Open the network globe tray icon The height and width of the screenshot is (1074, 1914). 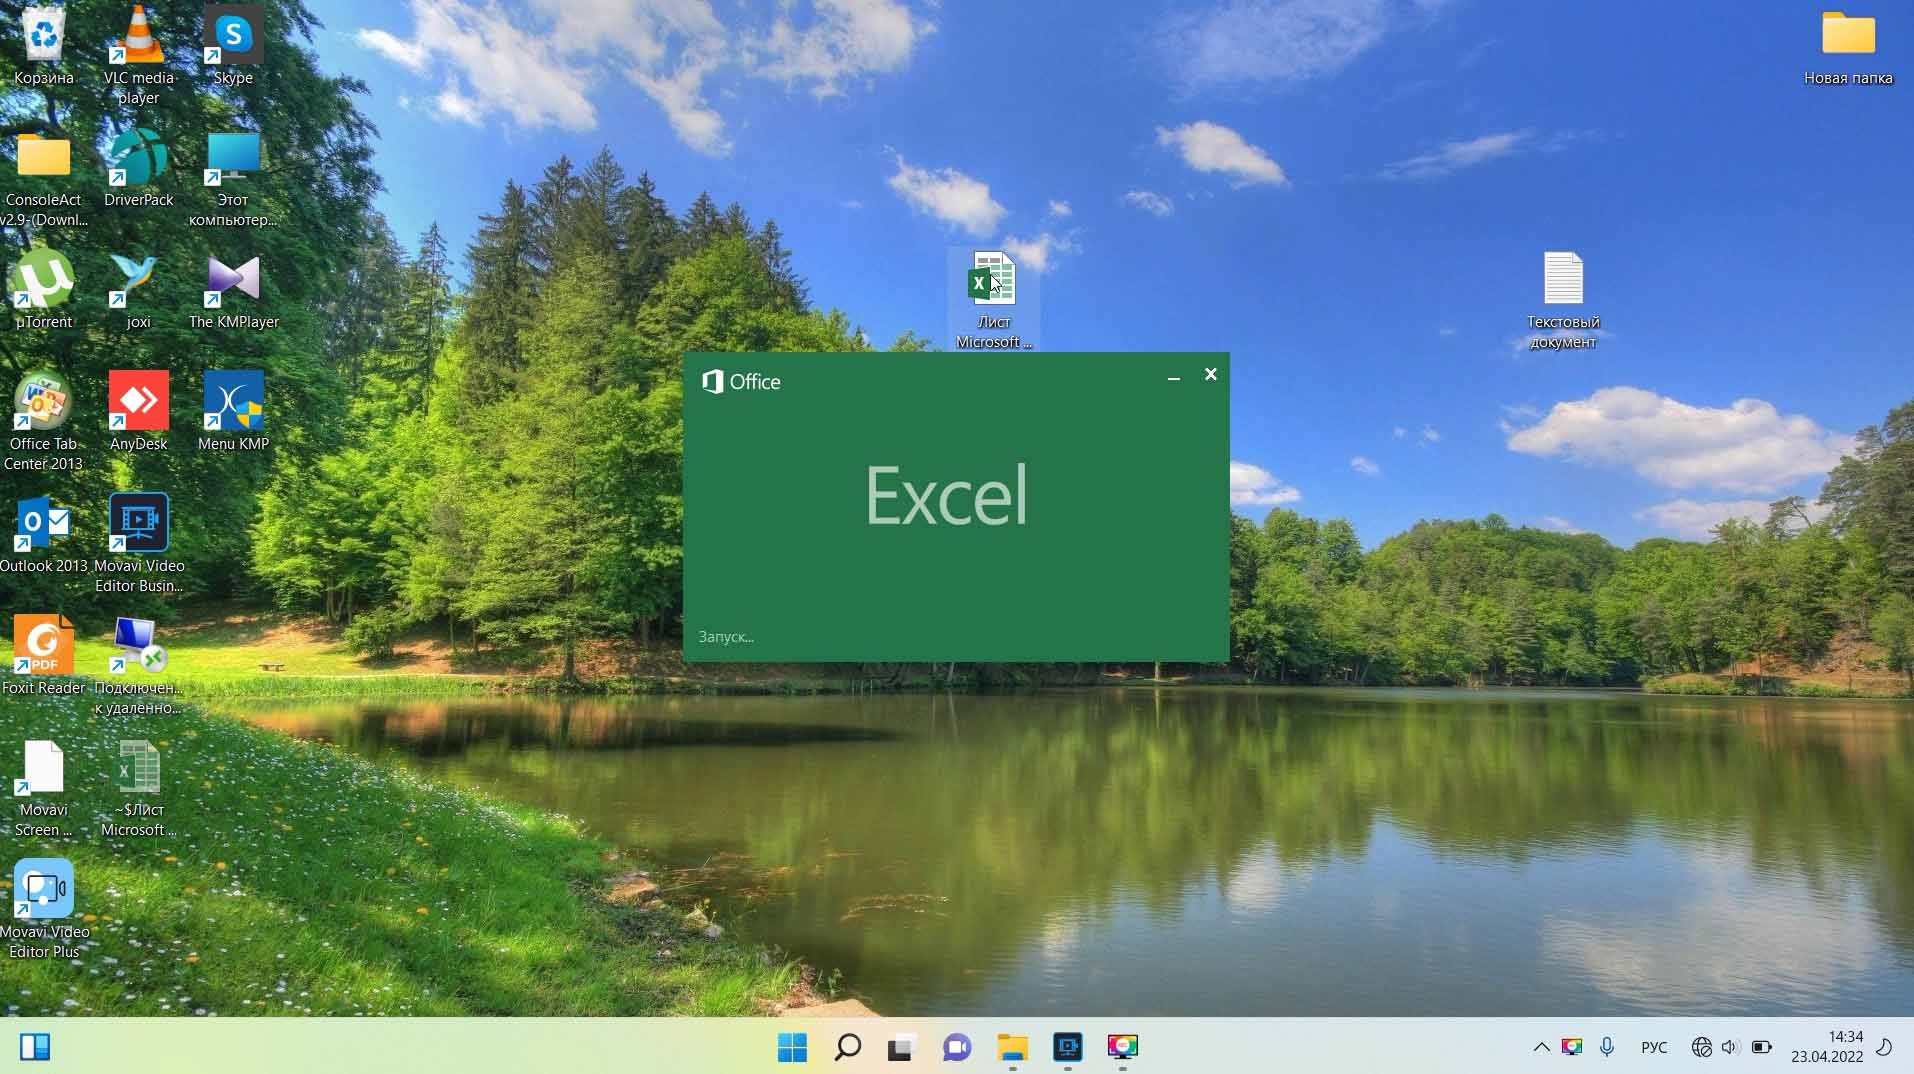1702,1047
